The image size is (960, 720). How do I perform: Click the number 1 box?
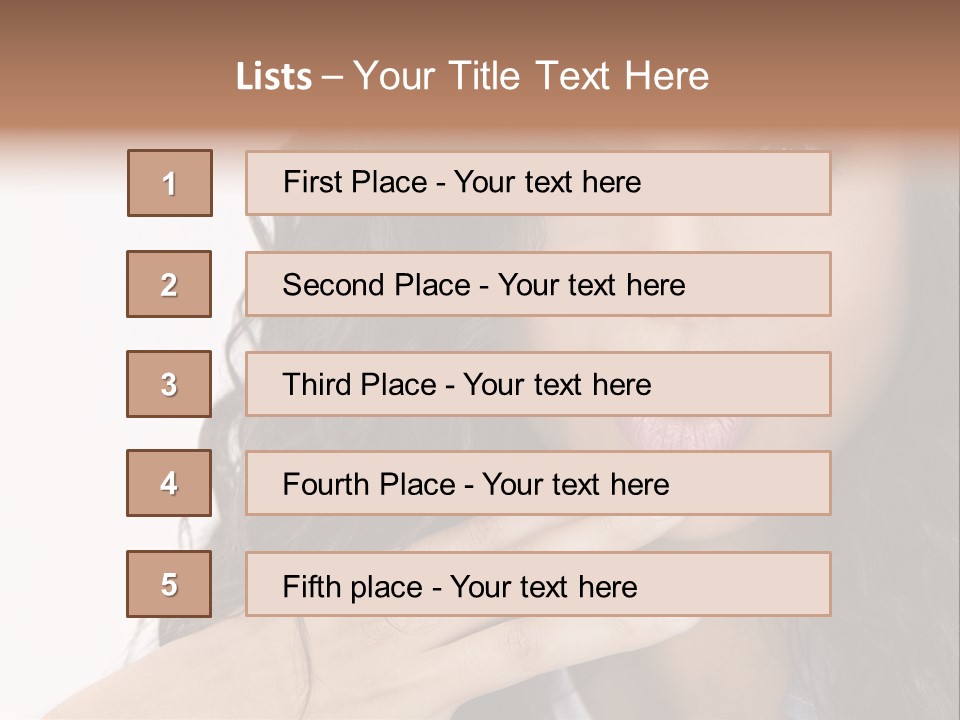pyautogui.click(x=170, y=183)
